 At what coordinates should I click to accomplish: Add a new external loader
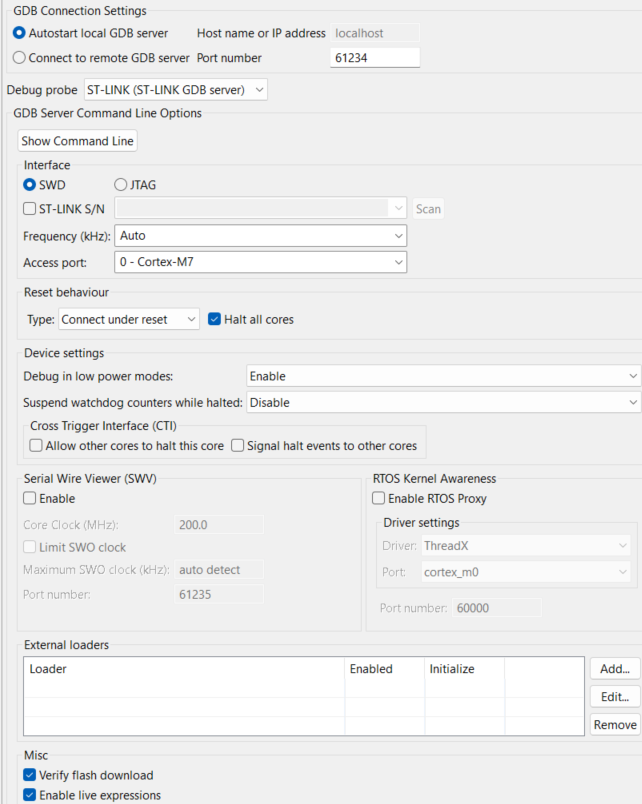(613, 669)
